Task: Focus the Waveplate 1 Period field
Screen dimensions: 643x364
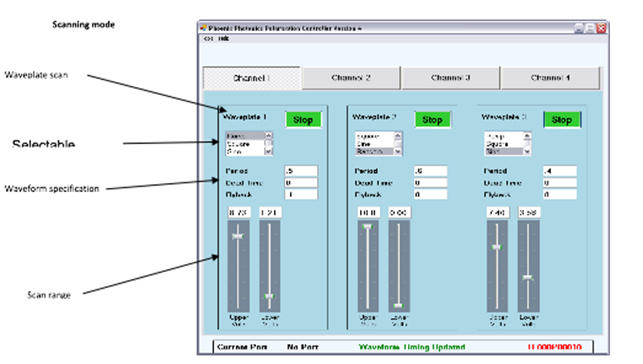Action: tap(301, 171)
